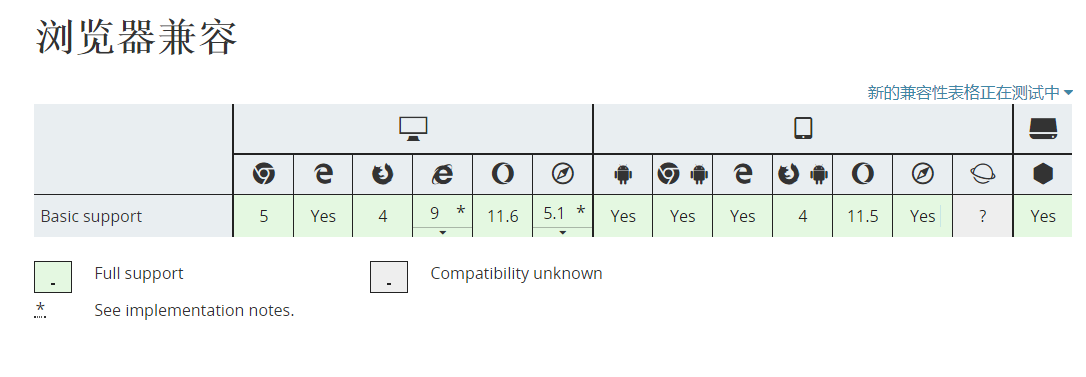Click the Full support legend swatch
This screenshot has height=377, width=1086.
click(x=53, y=277)
